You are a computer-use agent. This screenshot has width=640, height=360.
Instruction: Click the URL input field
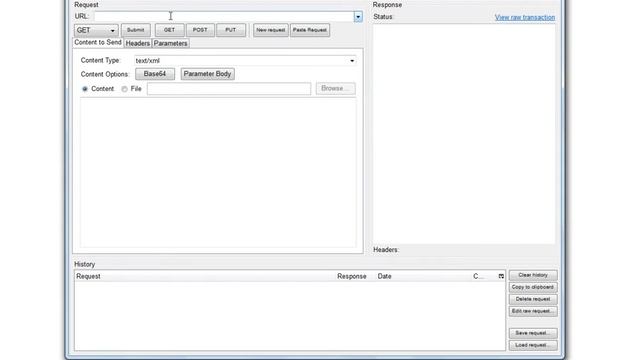(224, 16)
